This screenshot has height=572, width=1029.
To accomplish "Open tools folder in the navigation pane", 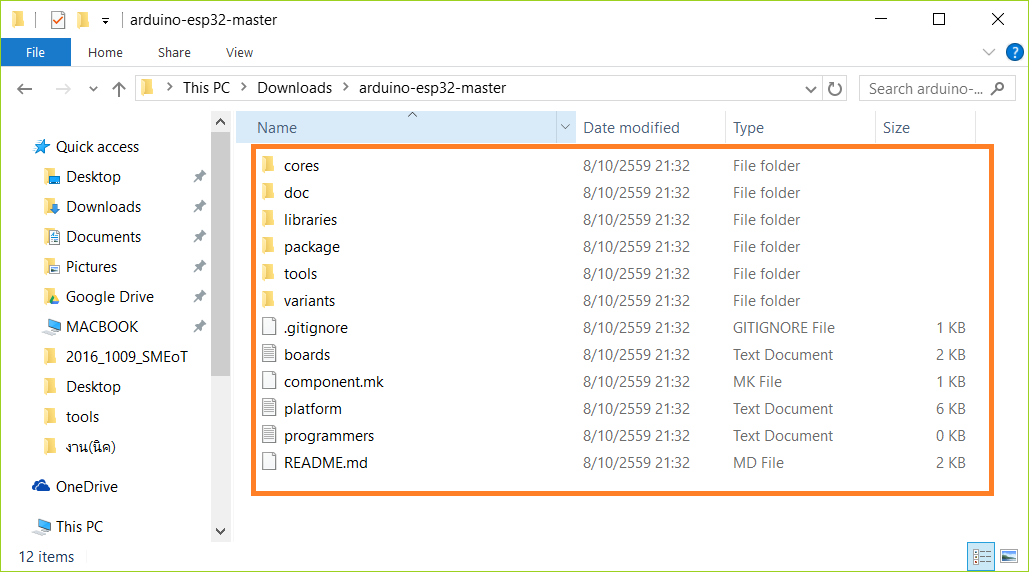I will (82, 417).
